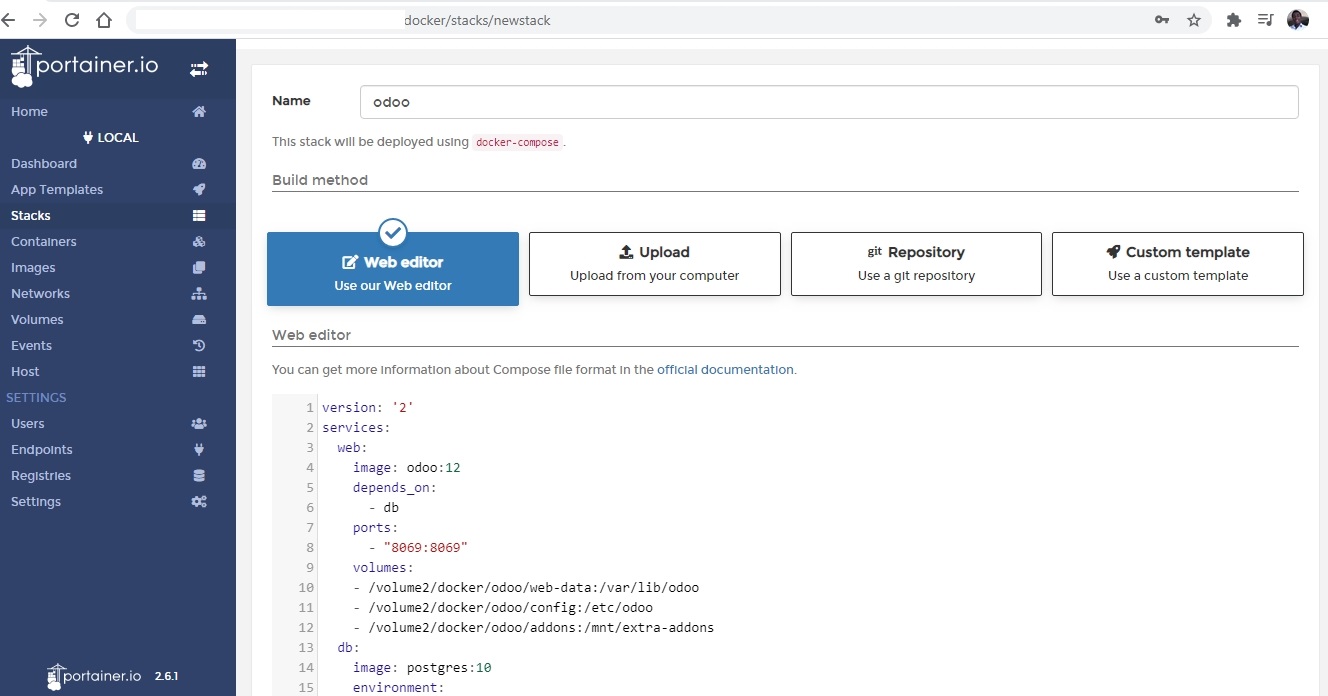1328x696 pixels.
Task: Click the docker-compose code label
Action: click(x=518, y=142)
